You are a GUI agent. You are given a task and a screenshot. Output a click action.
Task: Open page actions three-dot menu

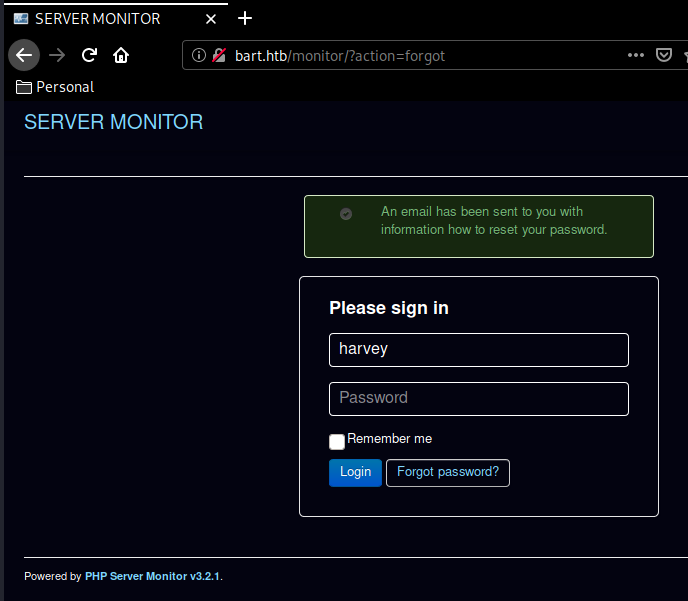(x=635, y=55)
